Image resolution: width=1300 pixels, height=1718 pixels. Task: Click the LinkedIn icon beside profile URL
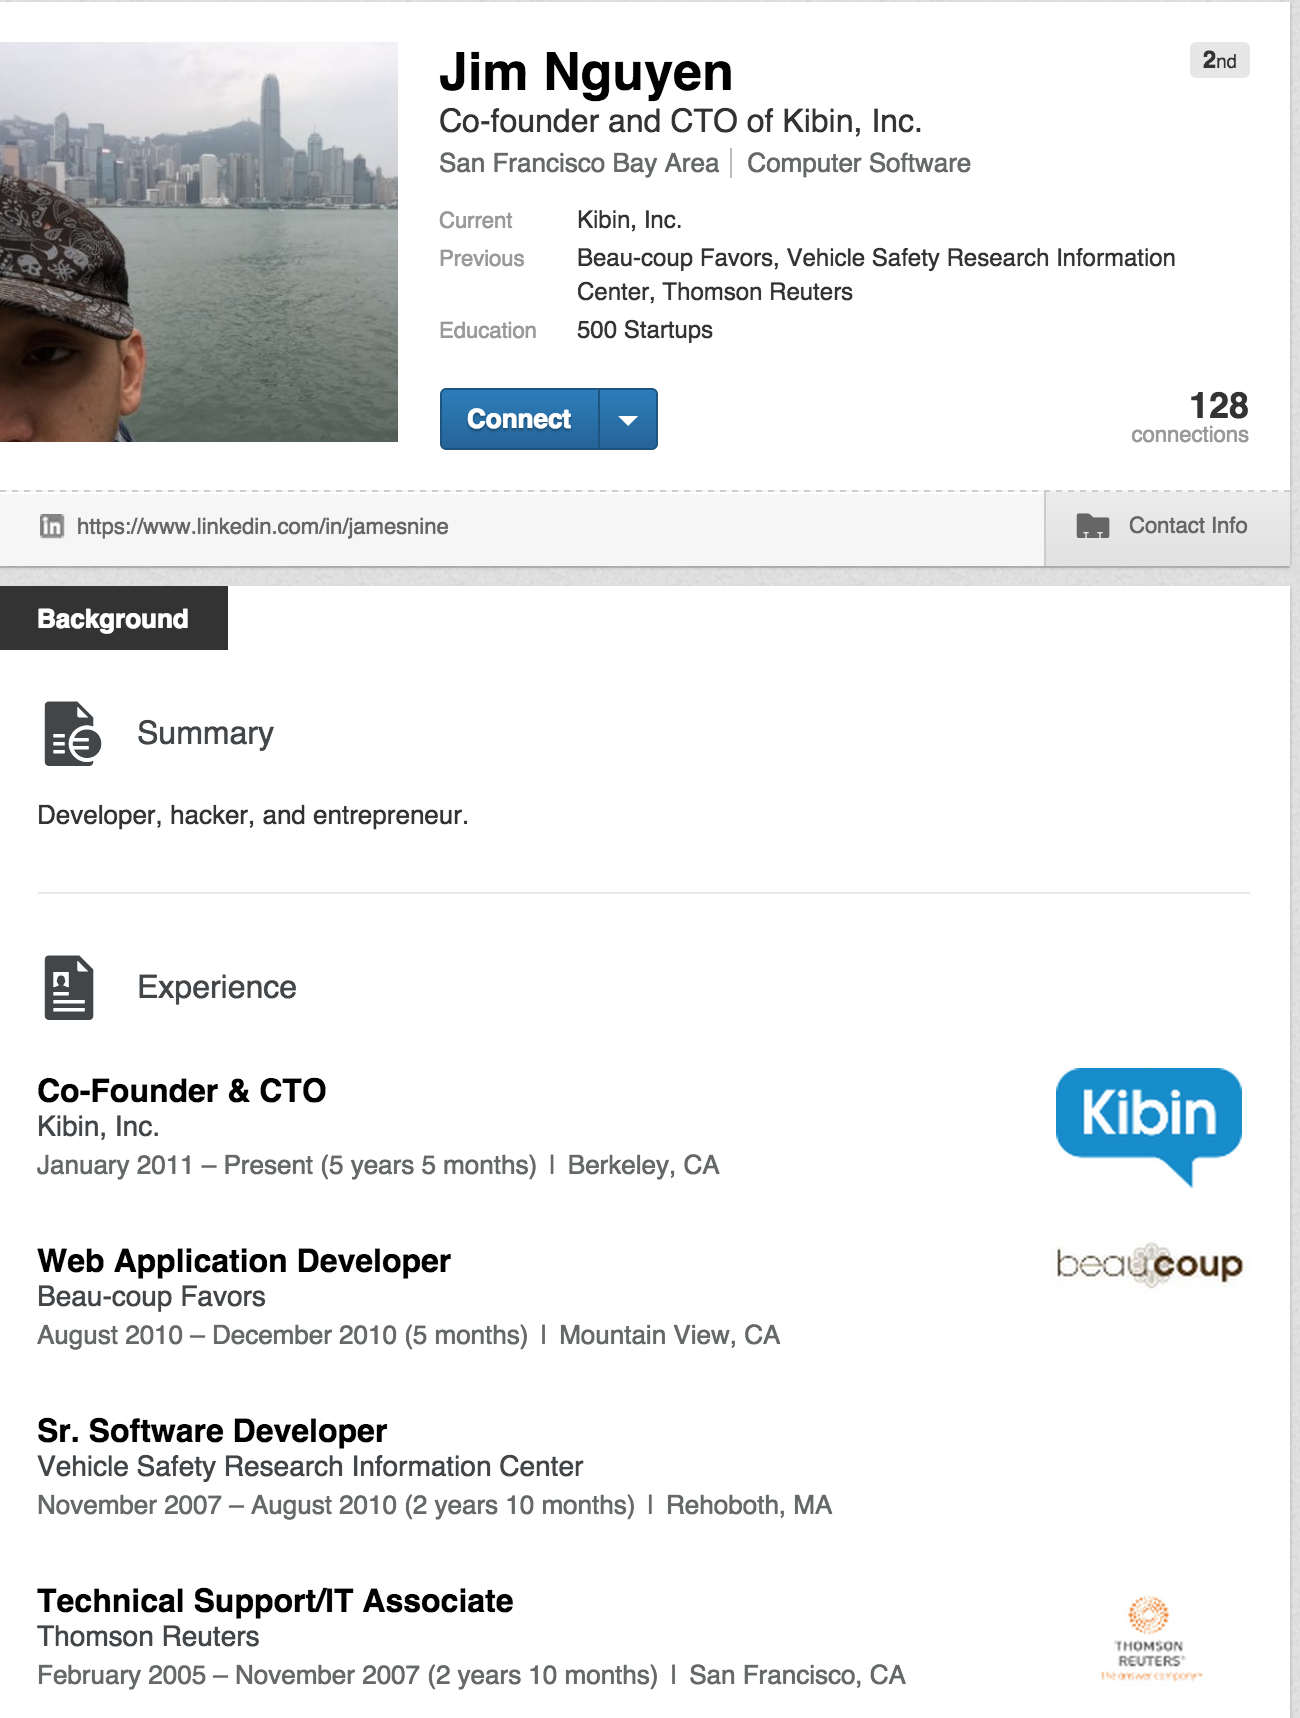click(51, 526)
